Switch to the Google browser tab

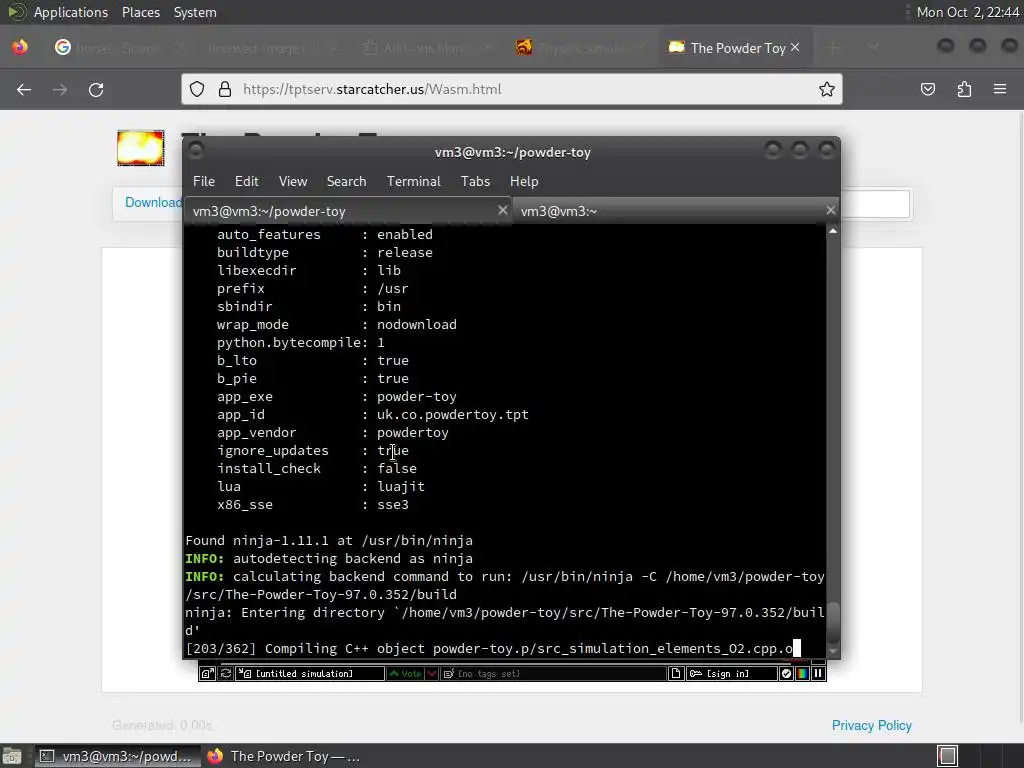point(118,48)
